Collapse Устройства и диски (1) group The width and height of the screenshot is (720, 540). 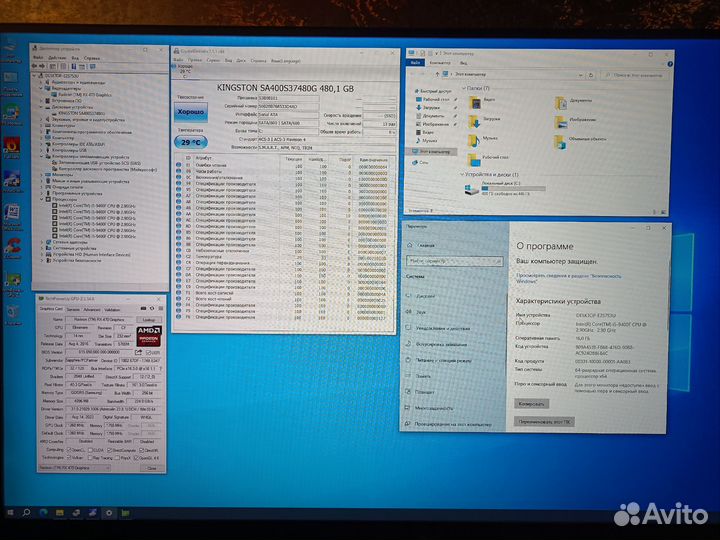[462, 174]
